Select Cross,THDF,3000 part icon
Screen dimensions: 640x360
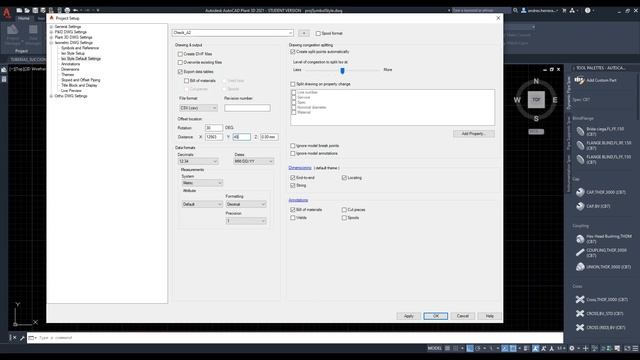pos(580,299)
